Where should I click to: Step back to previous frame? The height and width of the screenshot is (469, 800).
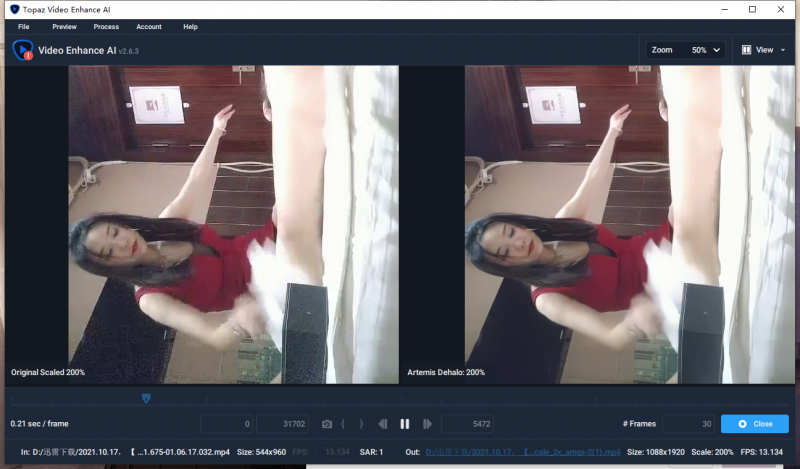(x=383, y=424)
